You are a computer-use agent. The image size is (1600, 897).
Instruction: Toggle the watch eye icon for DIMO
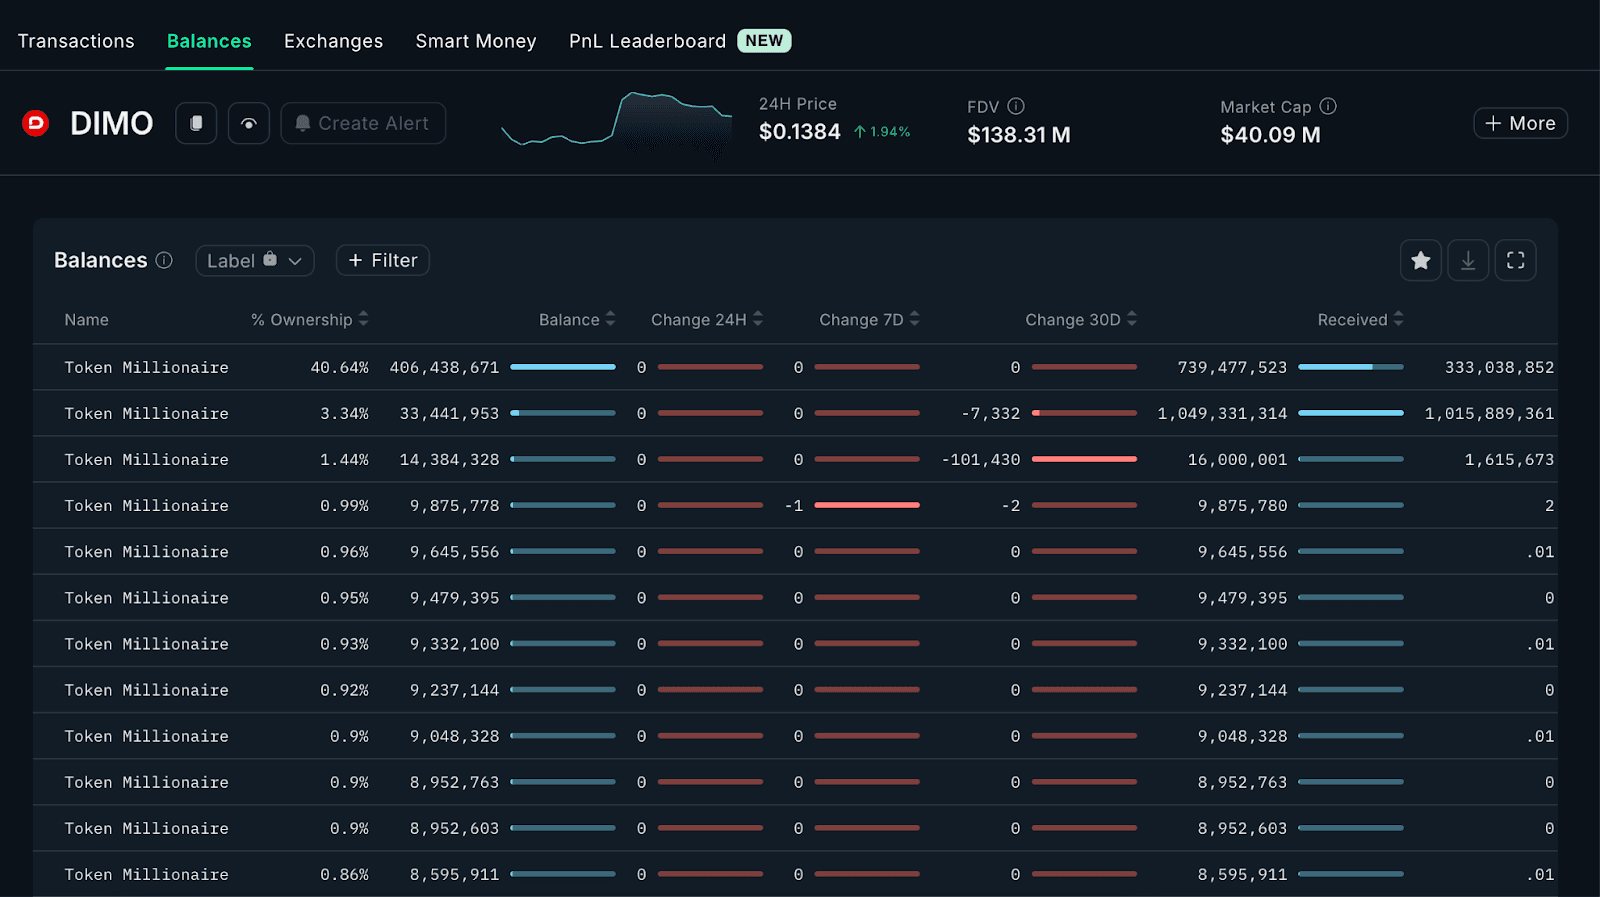click(x=249, y=123)
